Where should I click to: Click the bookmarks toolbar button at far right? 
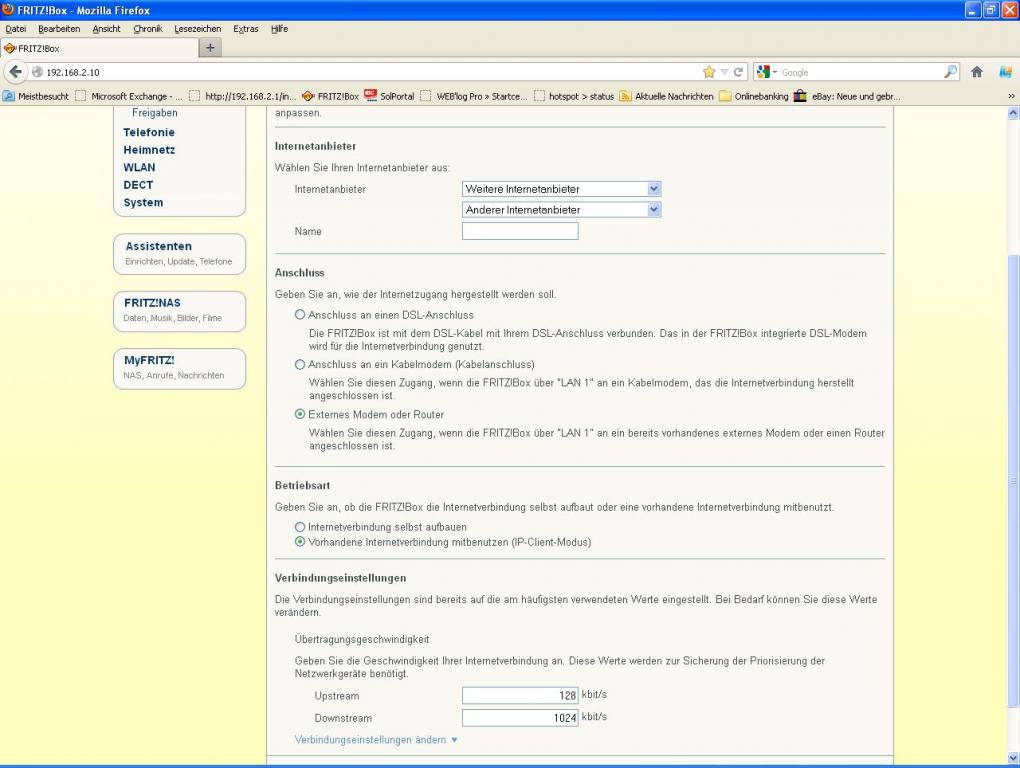click(1006, 72)
